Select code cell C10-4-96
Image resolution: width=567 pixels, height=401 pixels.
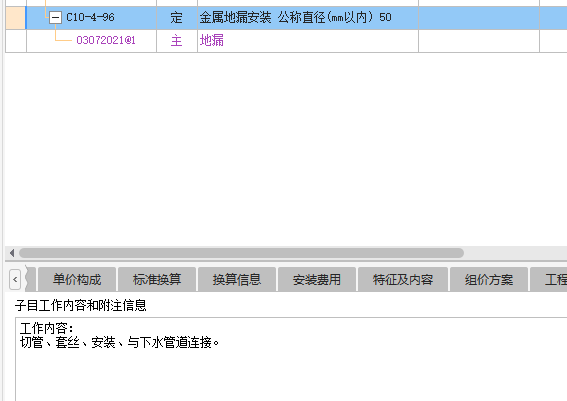[90, 17]
